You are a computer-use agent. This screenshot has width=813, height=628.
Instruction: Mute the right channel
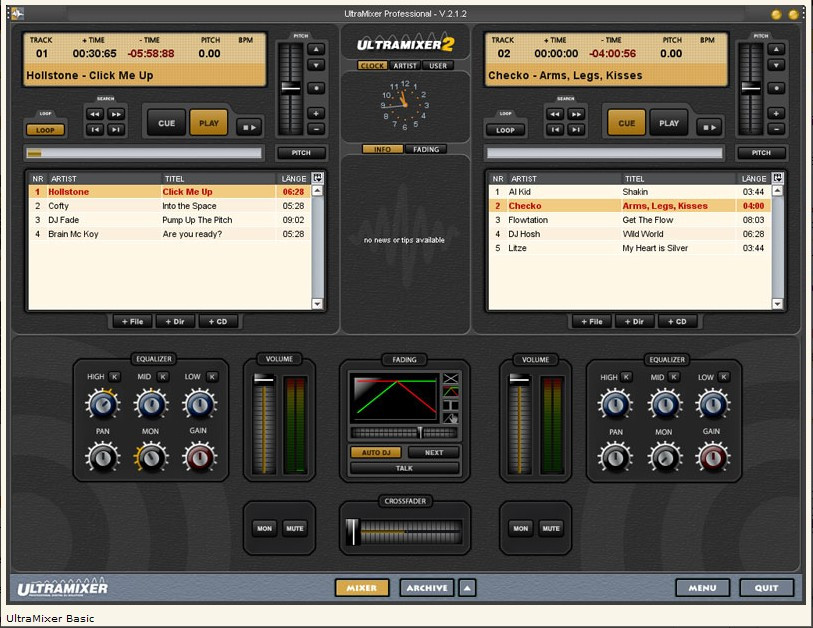click(551, 528)
